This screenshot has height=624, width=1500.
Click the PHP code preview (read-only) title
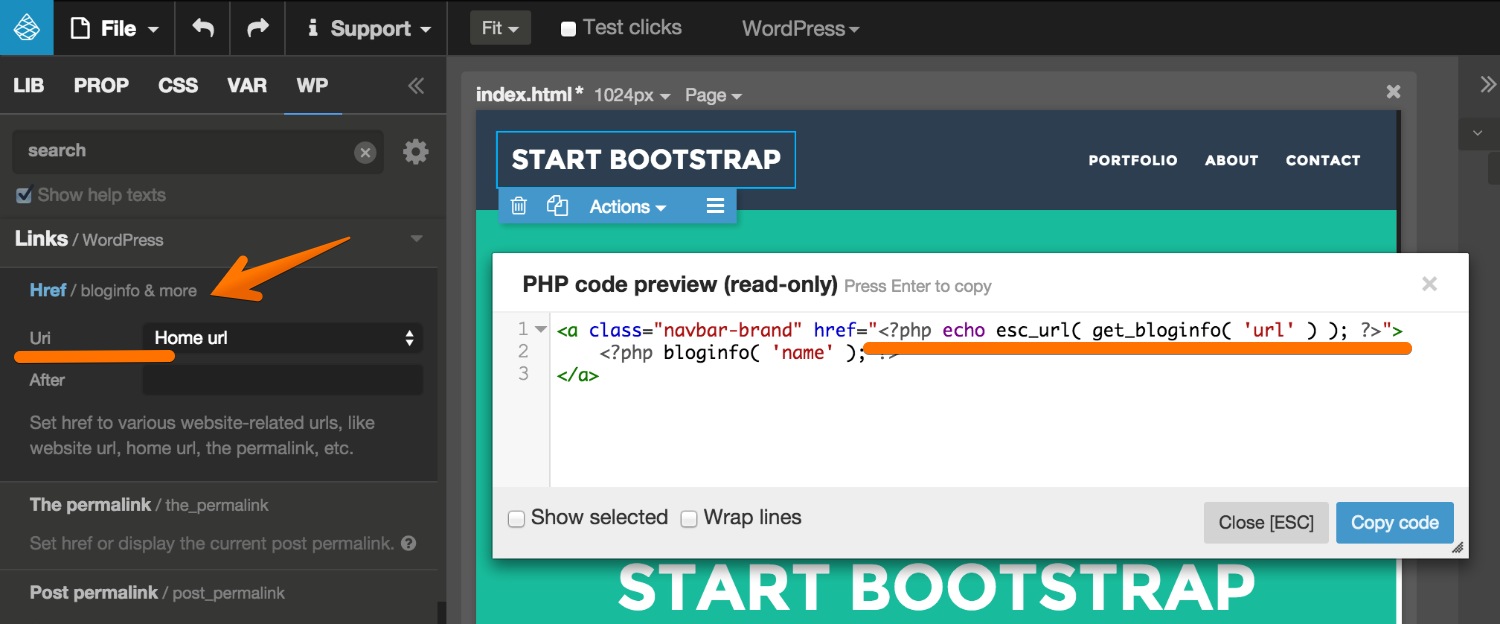point(680,285)
